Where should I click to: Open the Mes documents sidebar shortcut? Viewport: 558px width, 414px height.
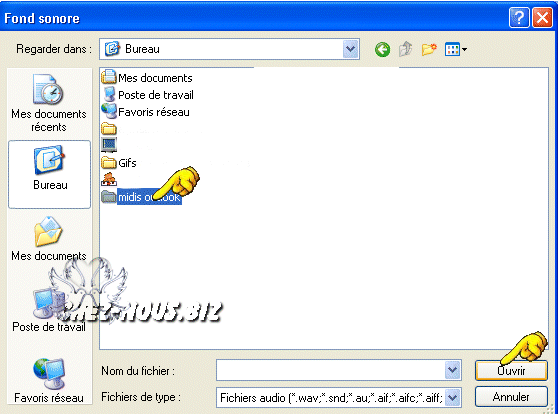(49, 239)
